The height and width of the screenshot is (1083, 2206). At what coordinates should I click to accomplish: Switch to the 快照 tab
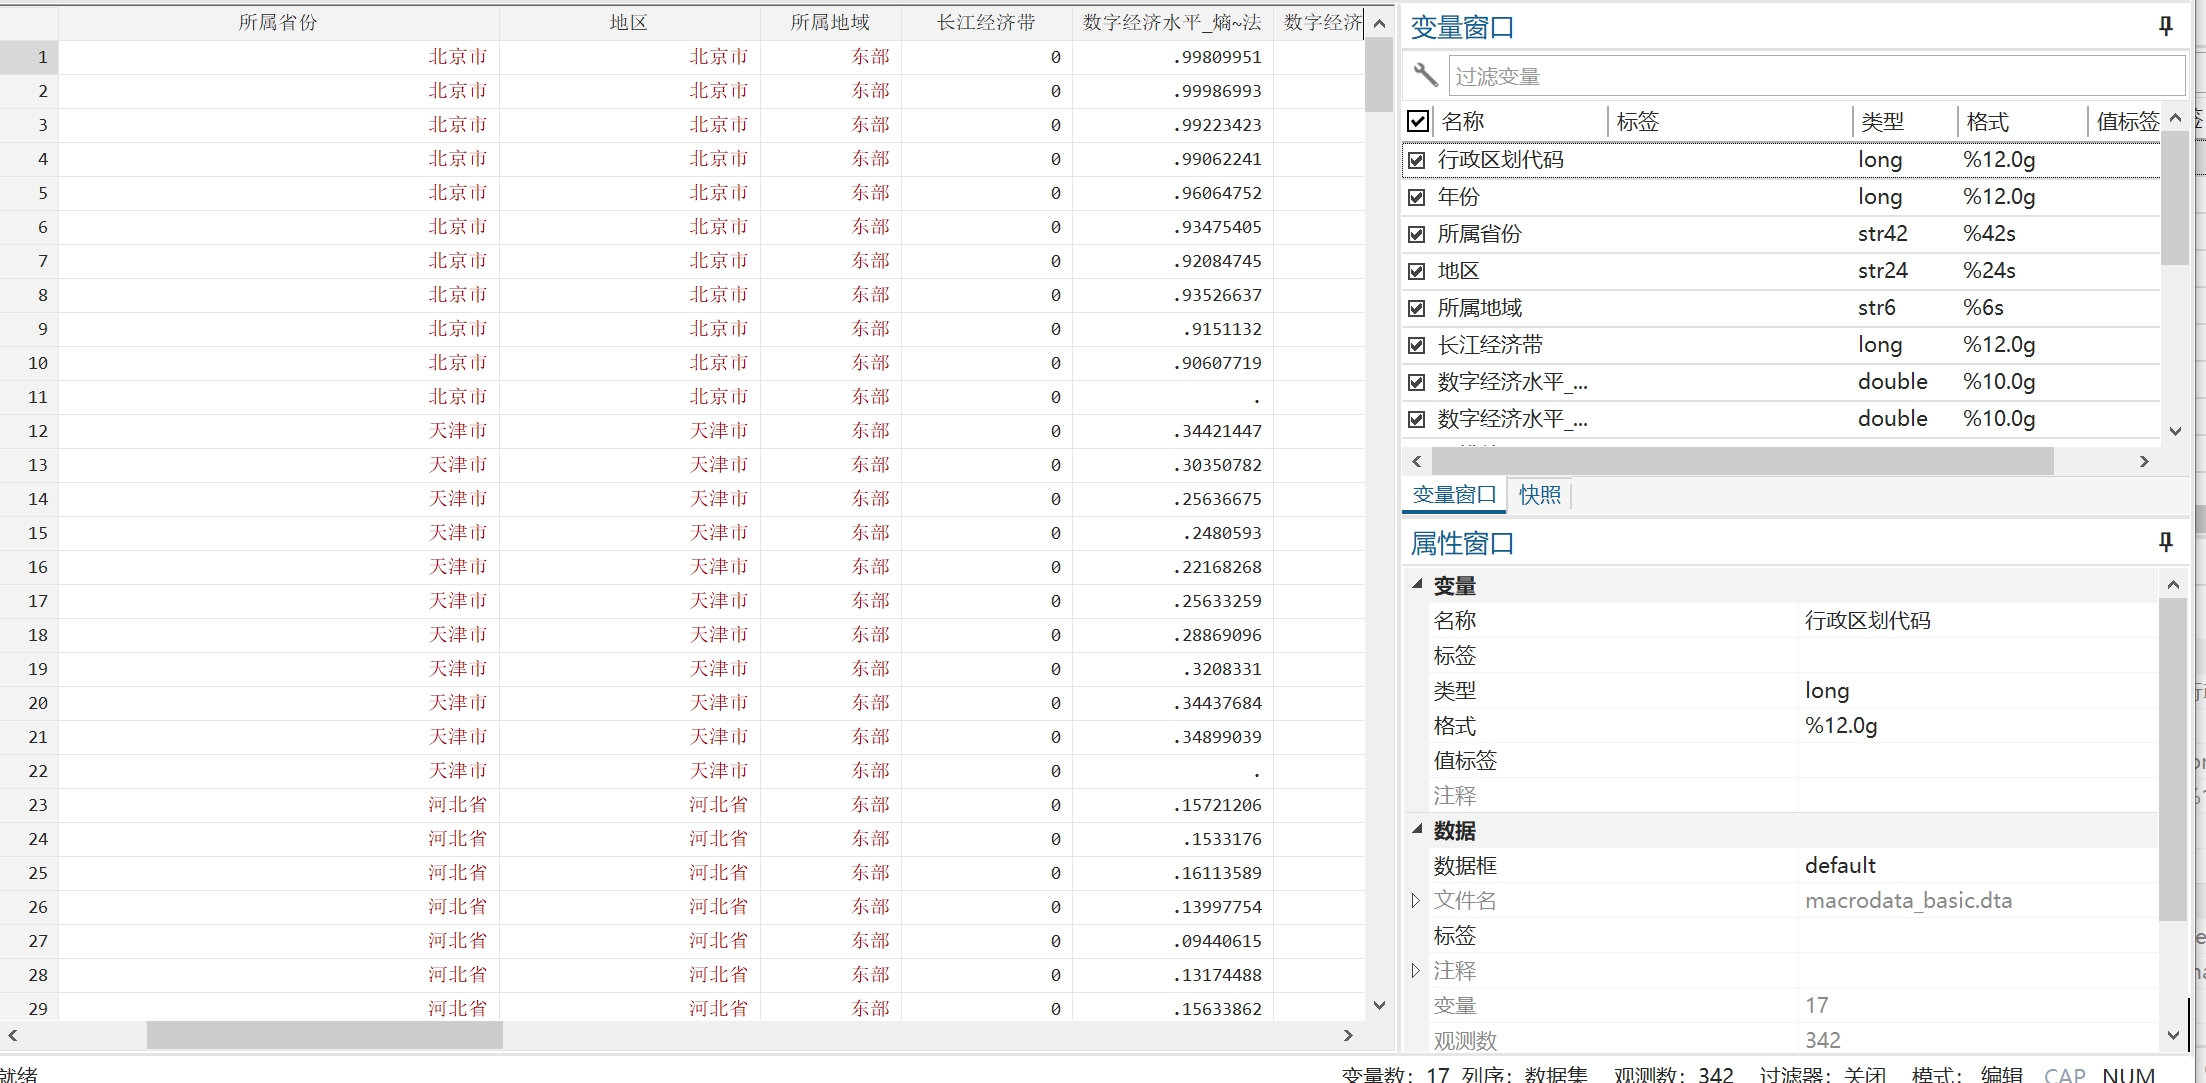point(1539,495)
